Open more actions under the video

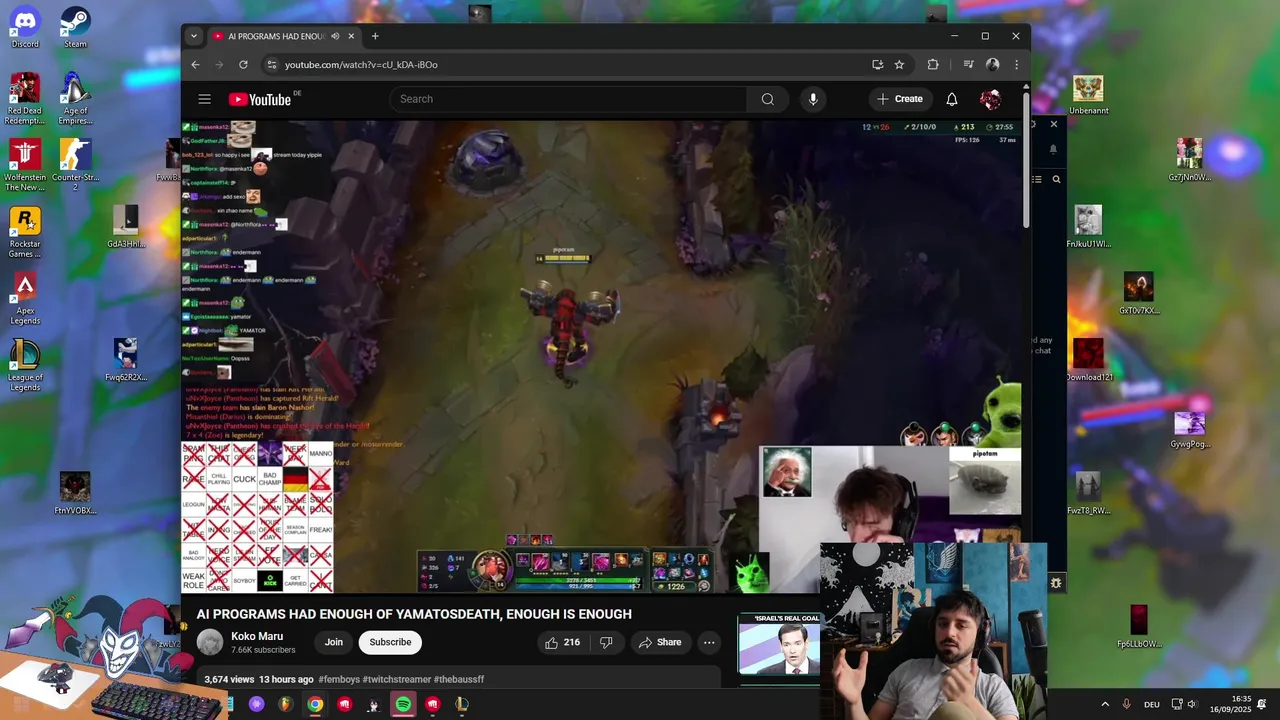coord(709,642)
